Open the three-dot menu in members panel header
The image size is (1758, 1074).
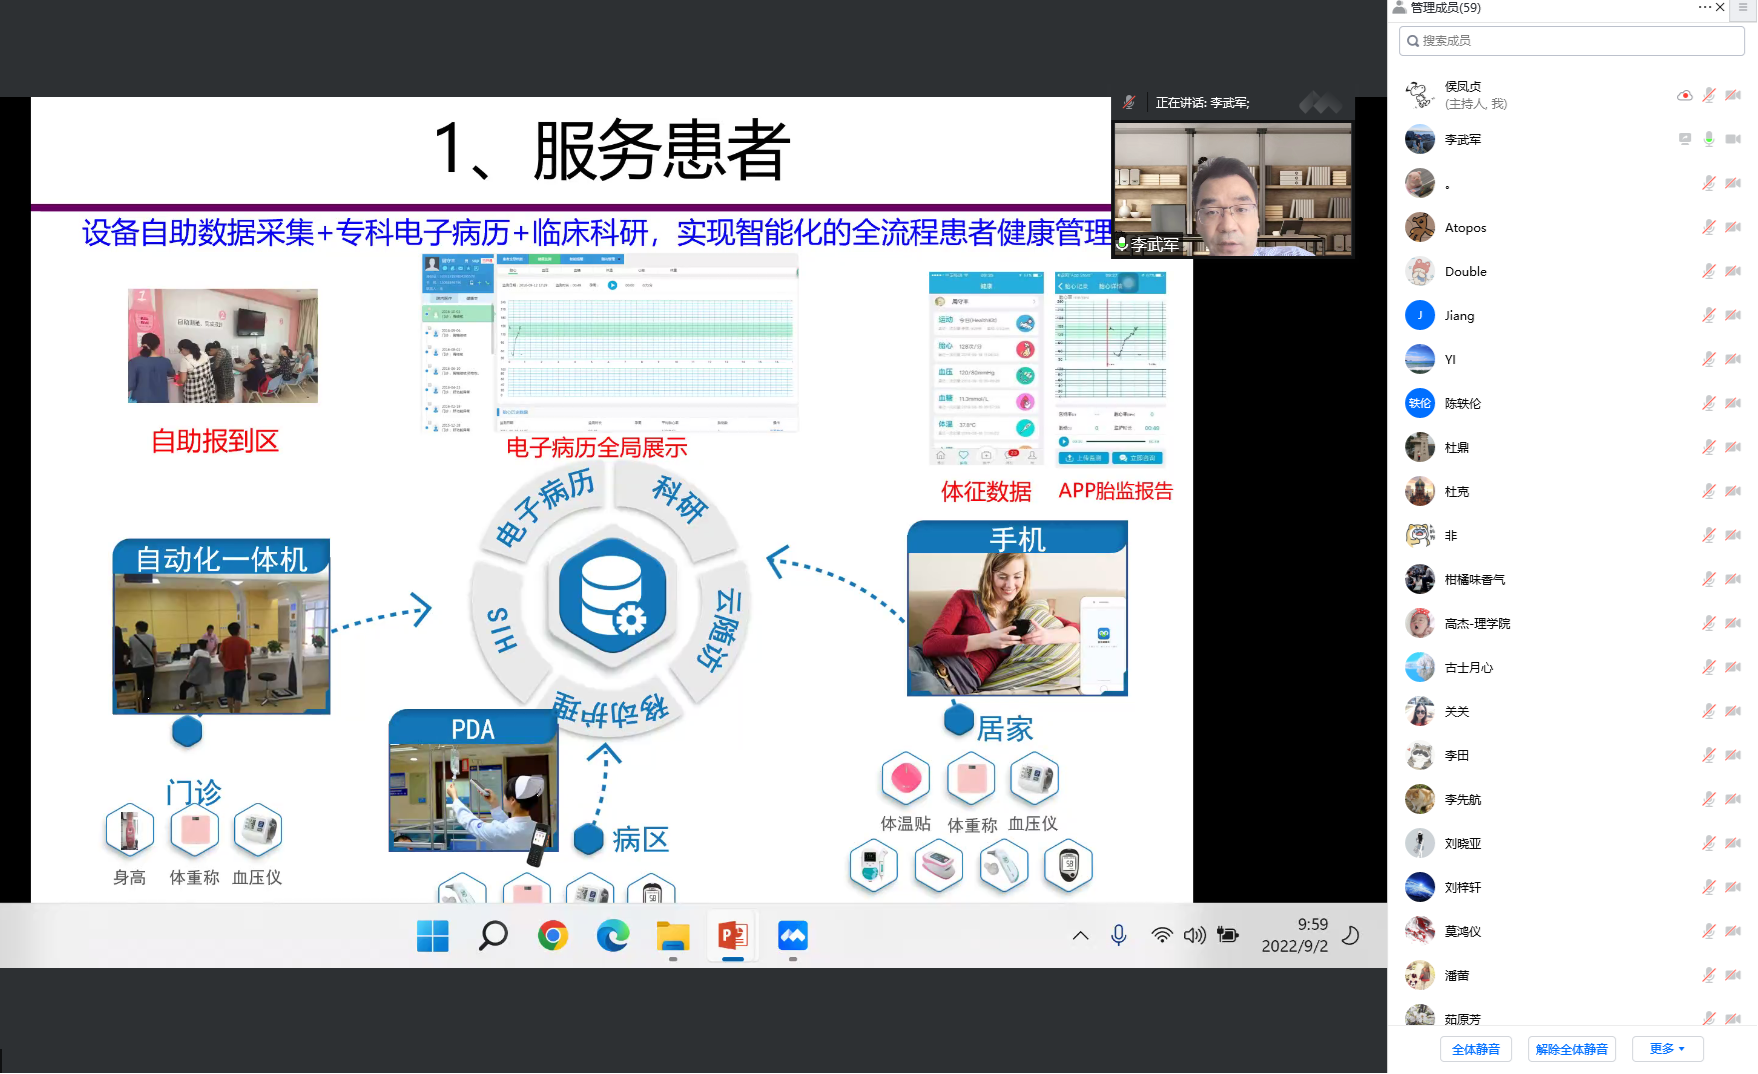pyautogui.click(x=1704, y=7)
